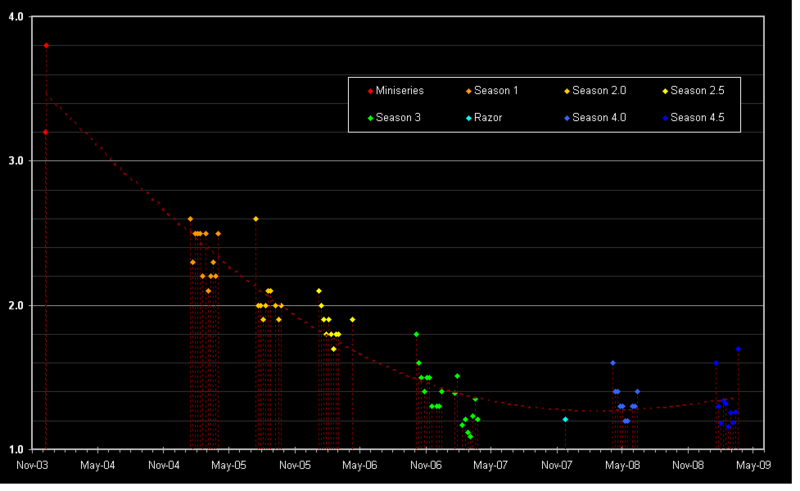This screenshot has width=800, height=491.
Task: Click the highest red Miniseries data point
Action: 46,45
